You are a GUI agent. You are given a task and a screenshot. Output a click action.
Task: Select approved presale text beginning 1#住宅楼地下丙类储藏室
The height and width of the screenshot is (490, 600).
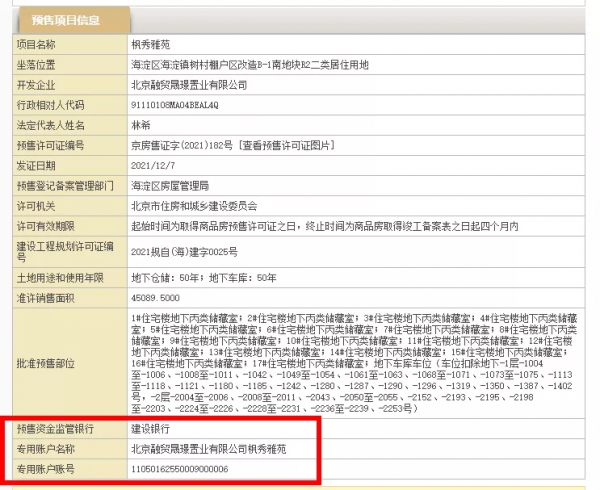coord(355,363)
